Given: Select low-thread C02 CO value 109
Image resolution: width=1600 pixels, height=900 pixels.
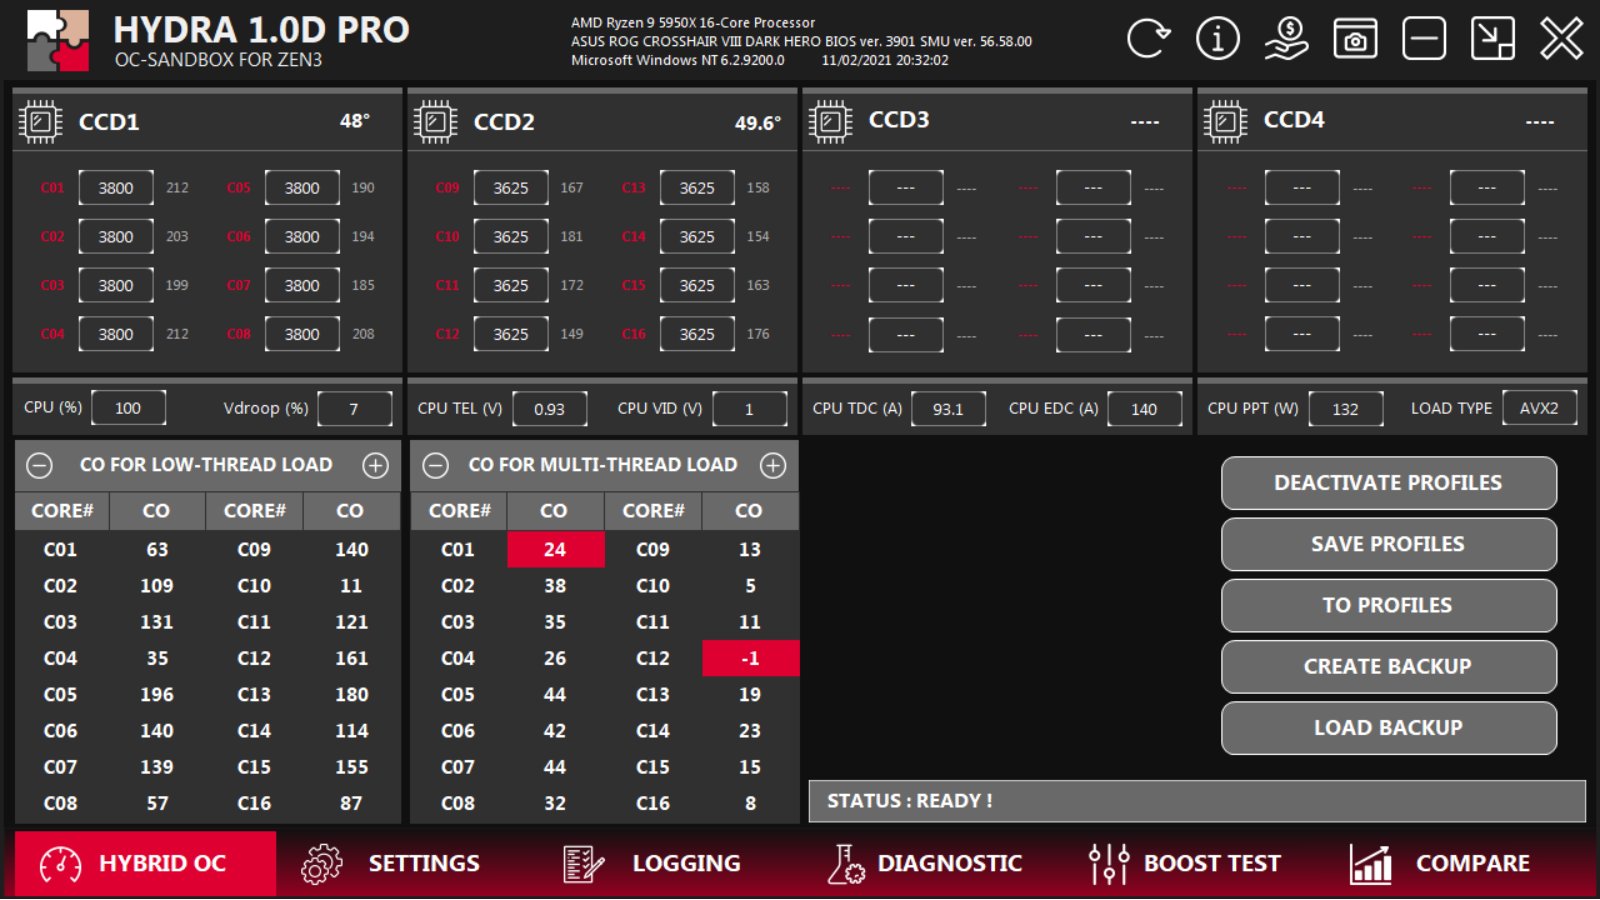Looking at the screenshot, I should (157, 585).
